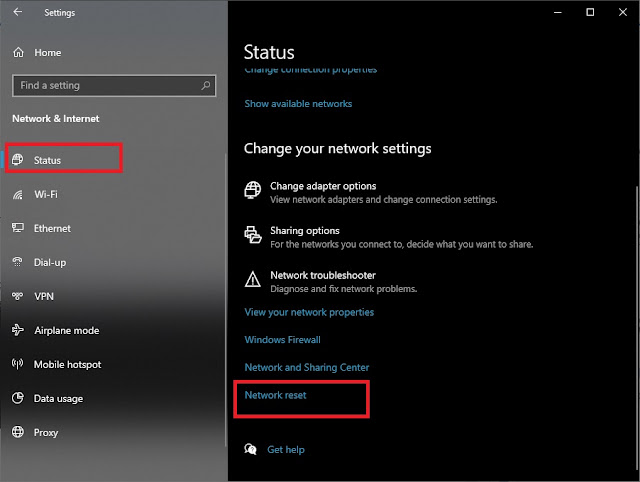Click the Status globe icon in sidebar
The width and height of the screenshot is (640, 482).
point(18,160)
